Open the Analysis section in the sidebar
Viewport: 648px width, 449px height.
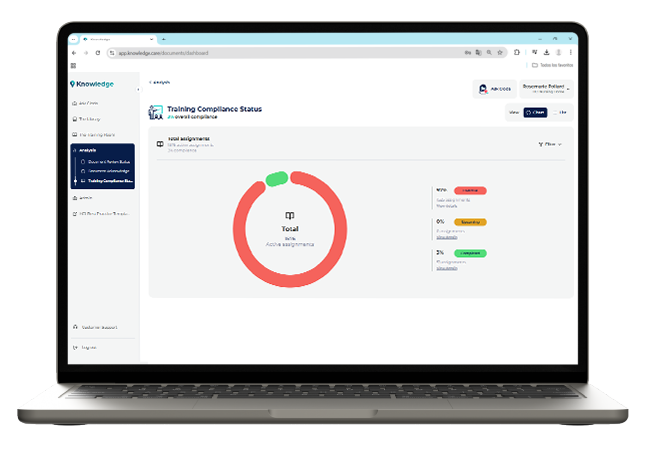pos(84,150)
